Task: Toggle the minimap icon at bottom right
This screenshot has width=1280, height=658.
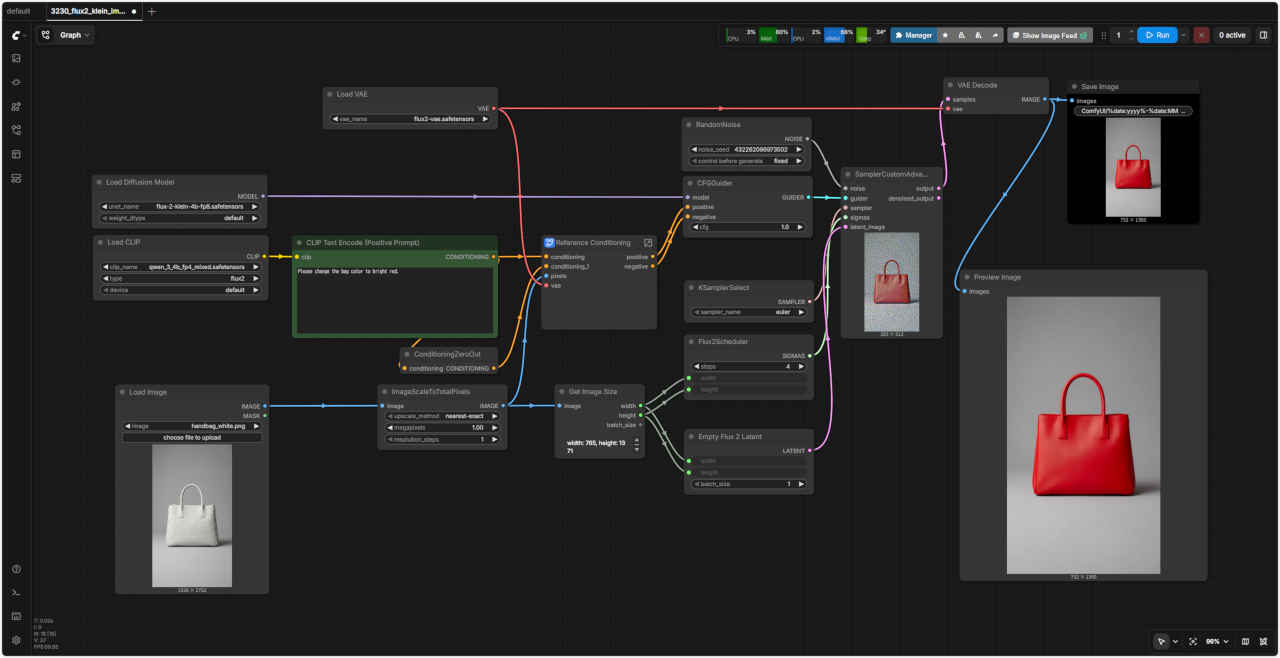Action: pos(1245,641)
